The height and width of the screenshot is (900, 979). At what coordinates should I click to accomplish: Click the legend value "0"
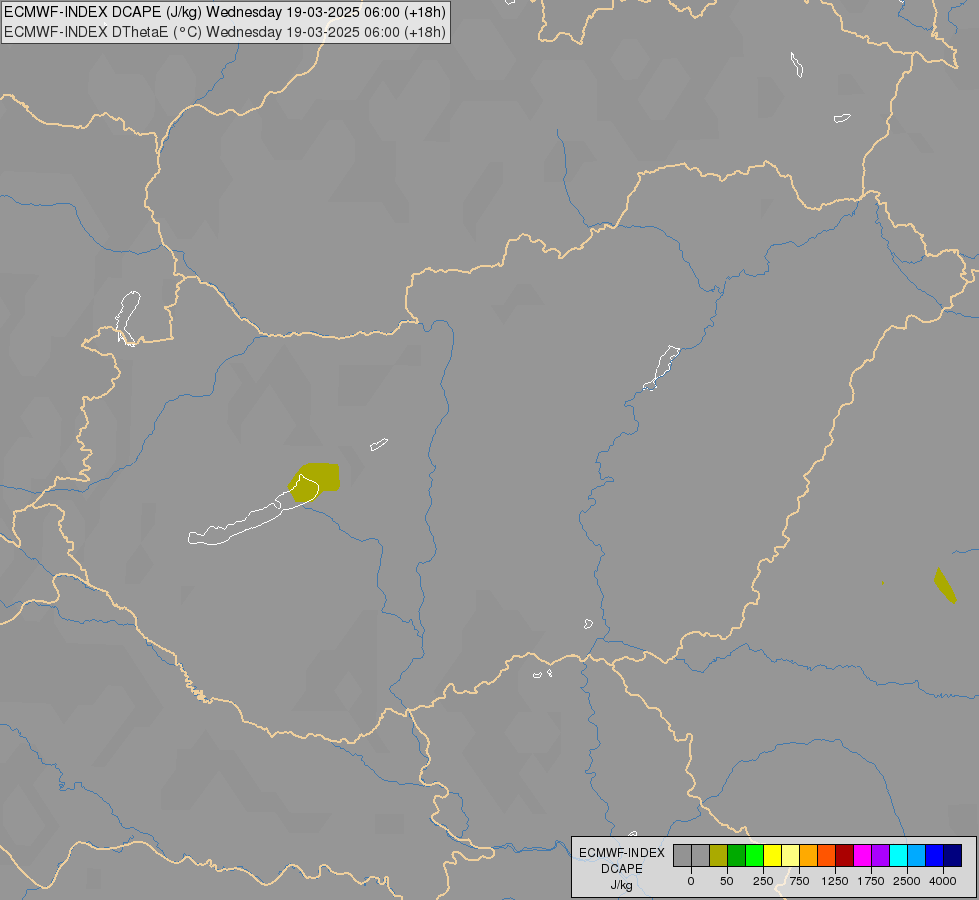[x=691, y=881]
